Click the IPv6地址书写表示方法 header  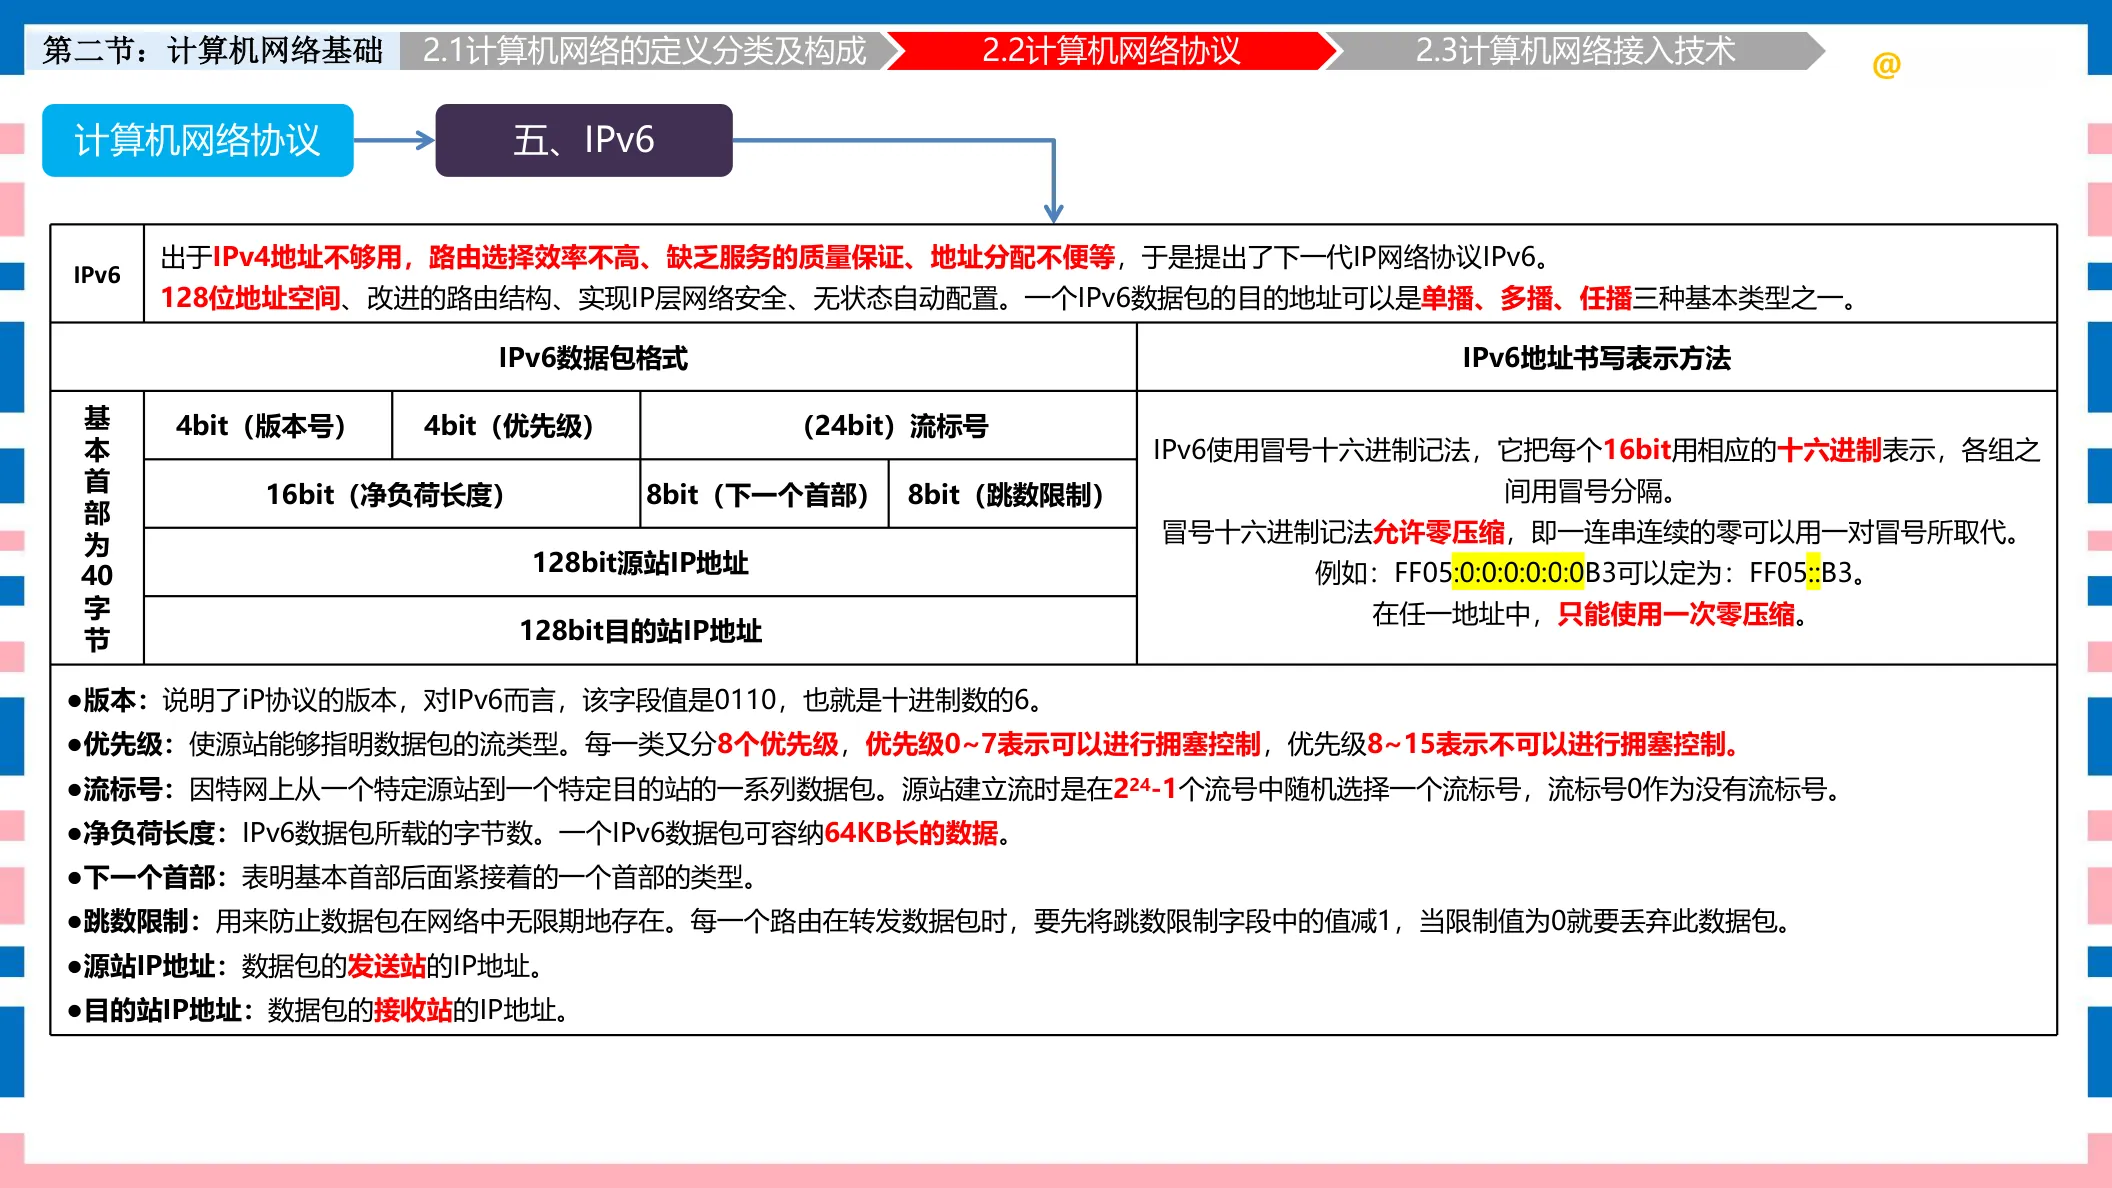click(1596, 358)
